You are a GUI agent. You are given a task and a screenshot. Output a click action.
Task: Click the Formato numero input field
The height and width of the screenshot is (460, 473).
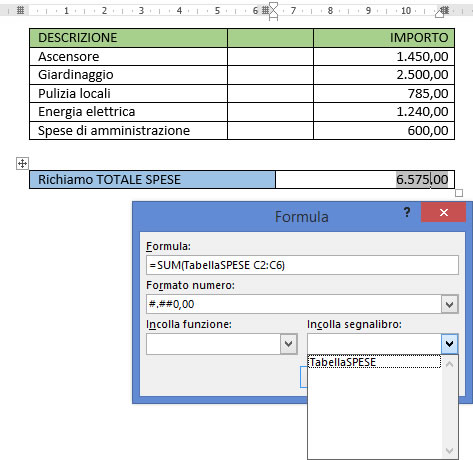coord(294,304)
